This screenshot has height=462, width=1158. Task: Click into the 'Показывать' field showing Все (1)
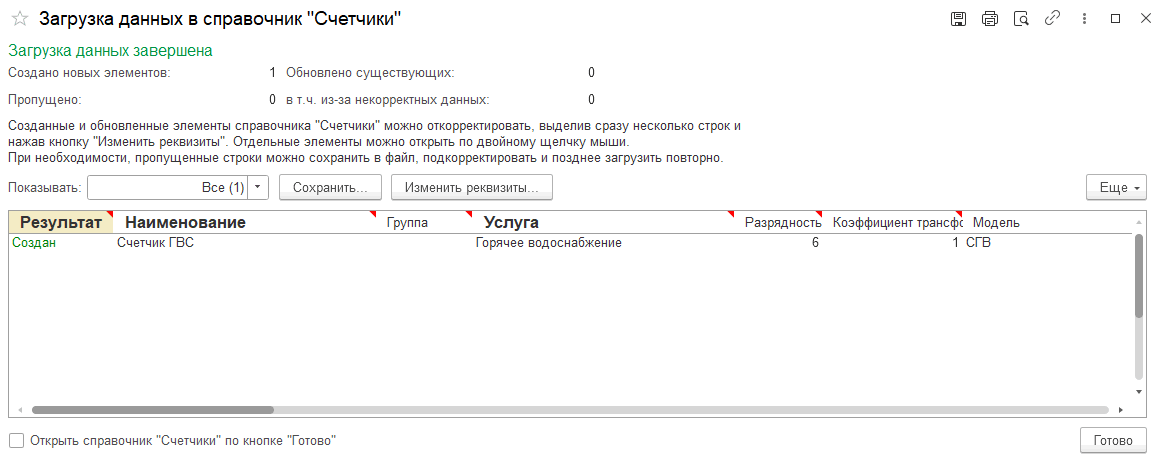168,187
